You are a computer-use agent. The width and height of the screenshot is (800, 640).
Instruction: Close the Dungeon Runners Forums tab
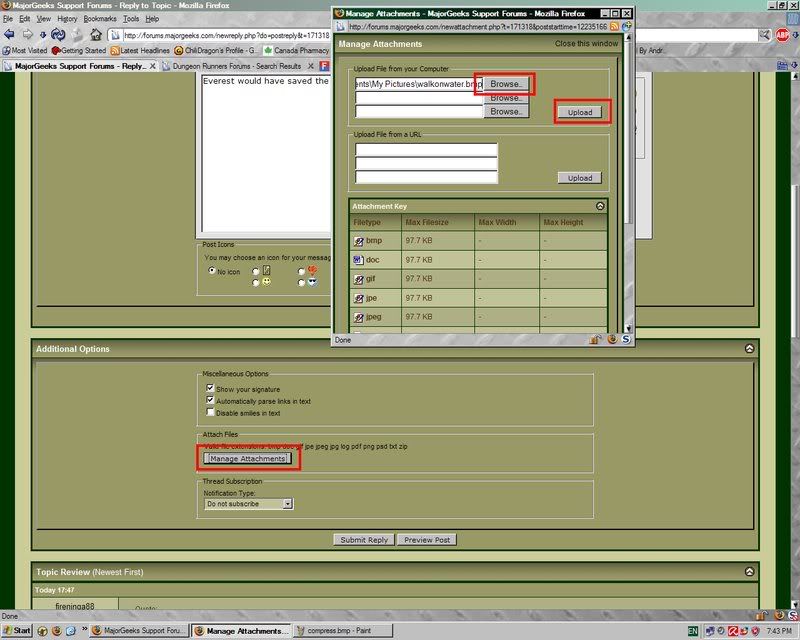[x=310, y=66]
